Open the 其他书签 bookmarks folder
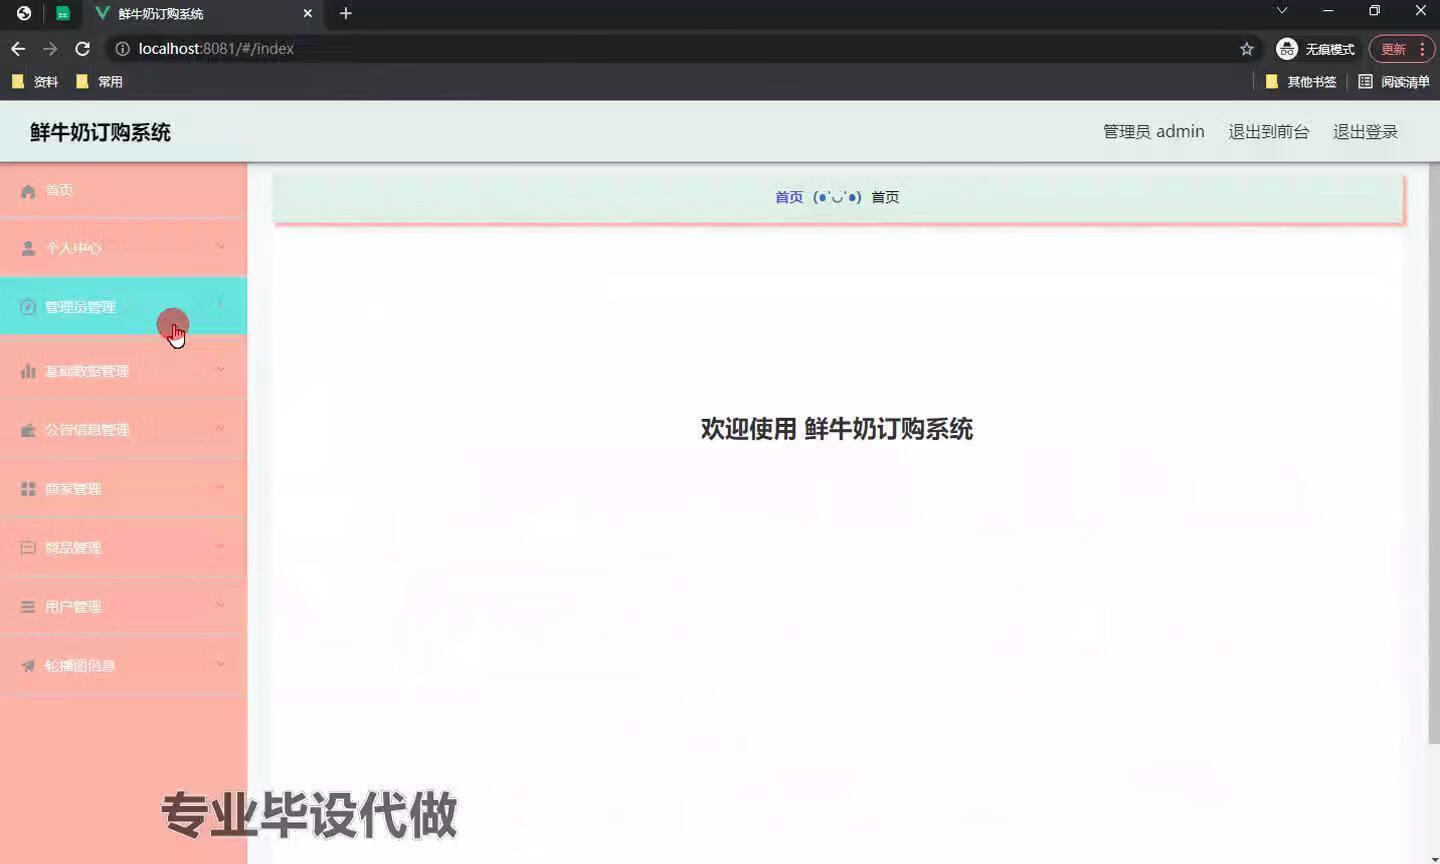The image size is (1440, 864). 1301,82
